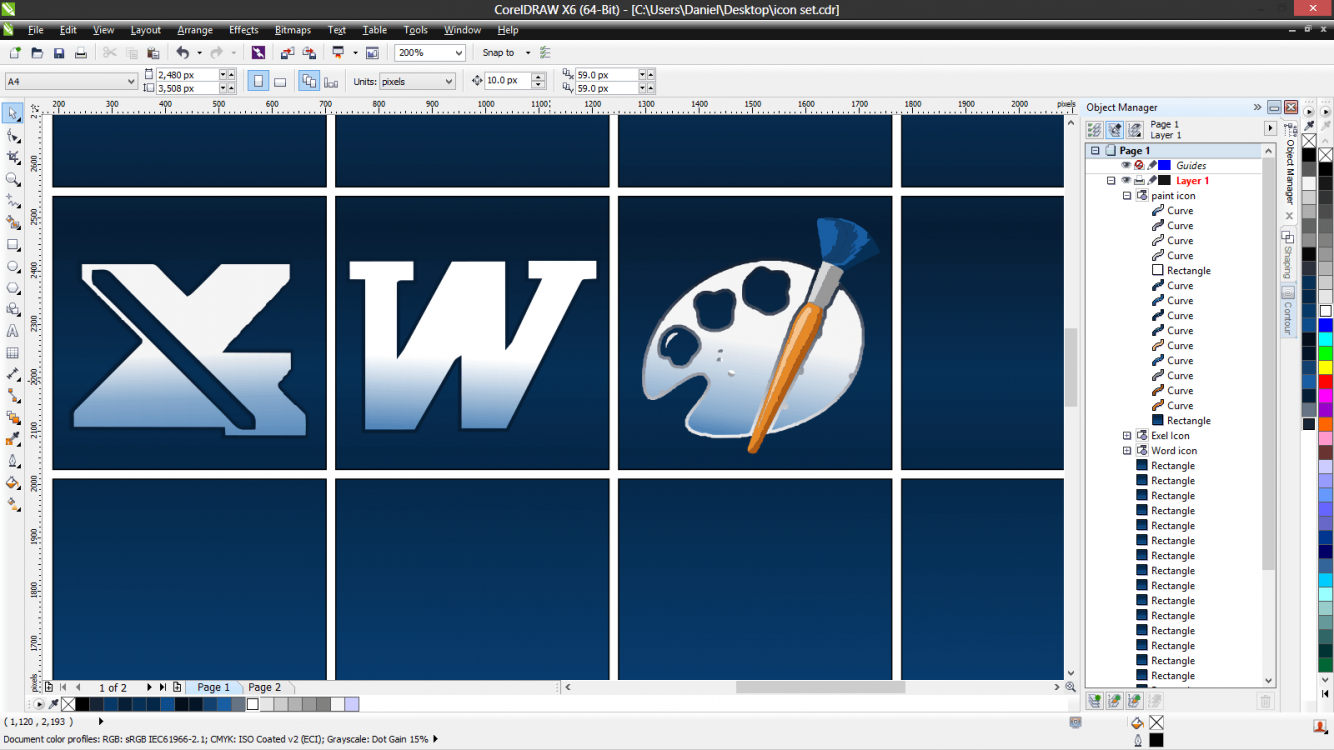Open the Welcome screen icon
This screenshot has height=750, width=1334.
[x=372, y=53]
